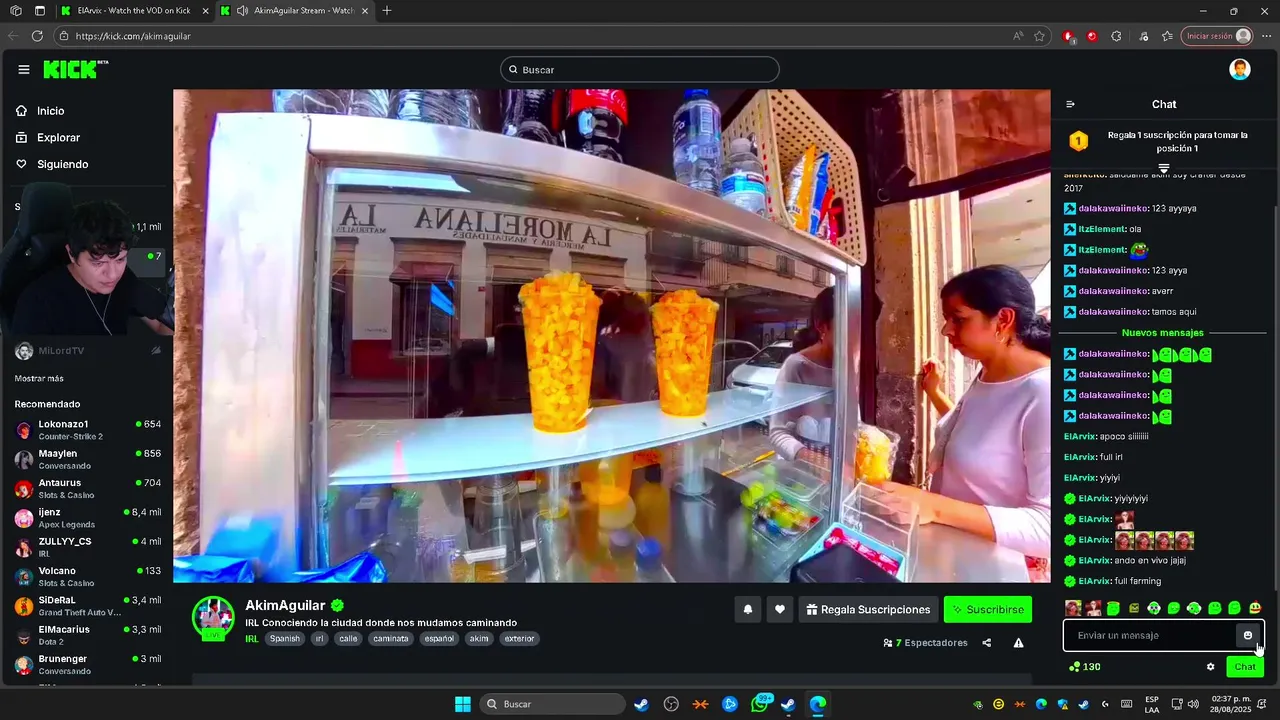
Task: Open SiDeRaL recommended channel
Action: [87, 605]
